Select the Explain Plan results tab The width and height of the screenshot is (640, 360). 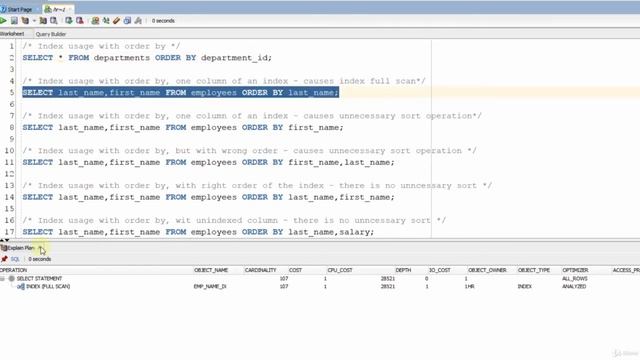pos(19,248)
